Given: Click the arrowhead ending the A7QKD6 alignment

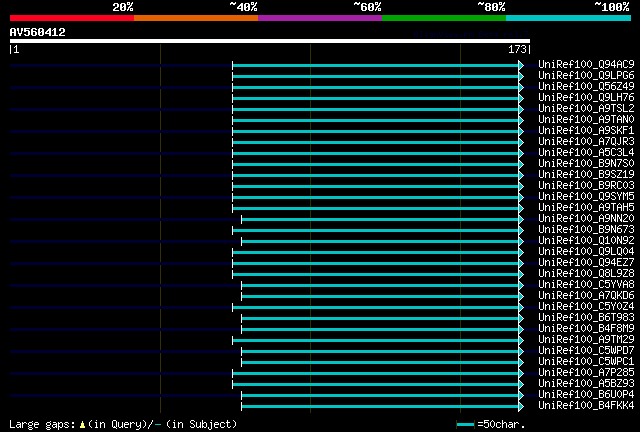Looking at the screenshot, I should (x=521, y=296).
